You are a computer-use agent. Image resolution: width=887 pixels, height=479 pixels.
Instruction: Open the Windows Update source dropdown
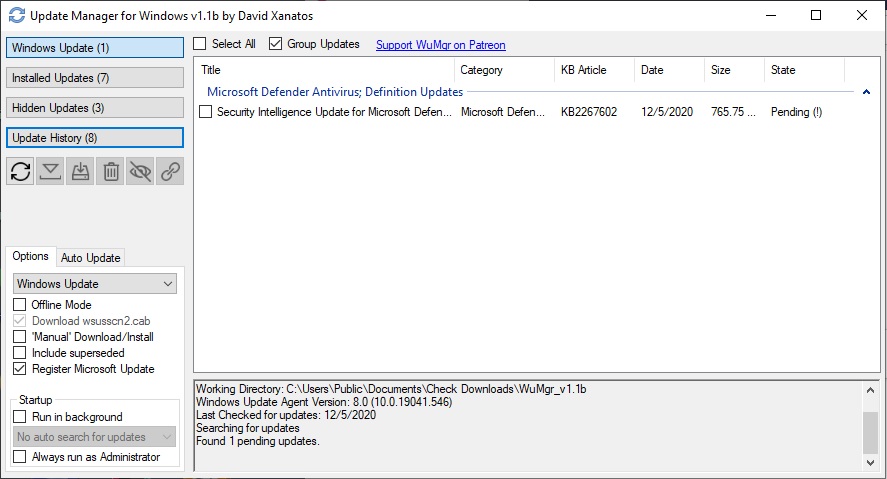point(95,284)
